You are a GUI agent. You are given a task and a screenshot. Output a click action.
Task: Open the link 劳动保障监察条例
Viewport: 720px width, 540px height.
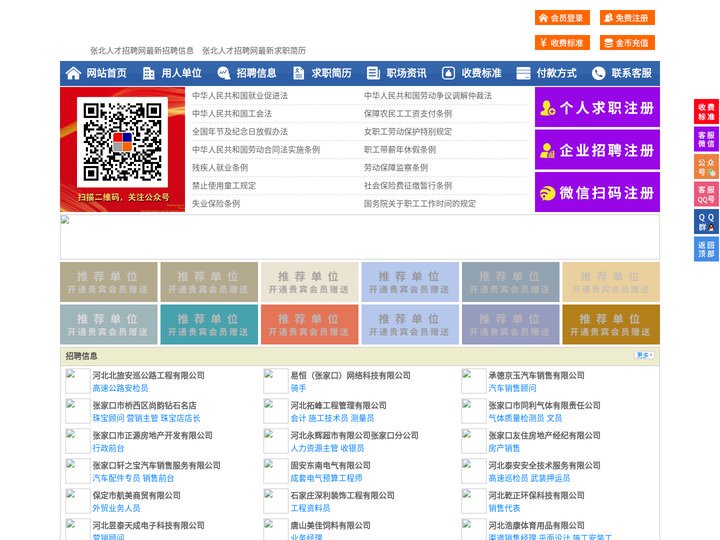(396, 168)
